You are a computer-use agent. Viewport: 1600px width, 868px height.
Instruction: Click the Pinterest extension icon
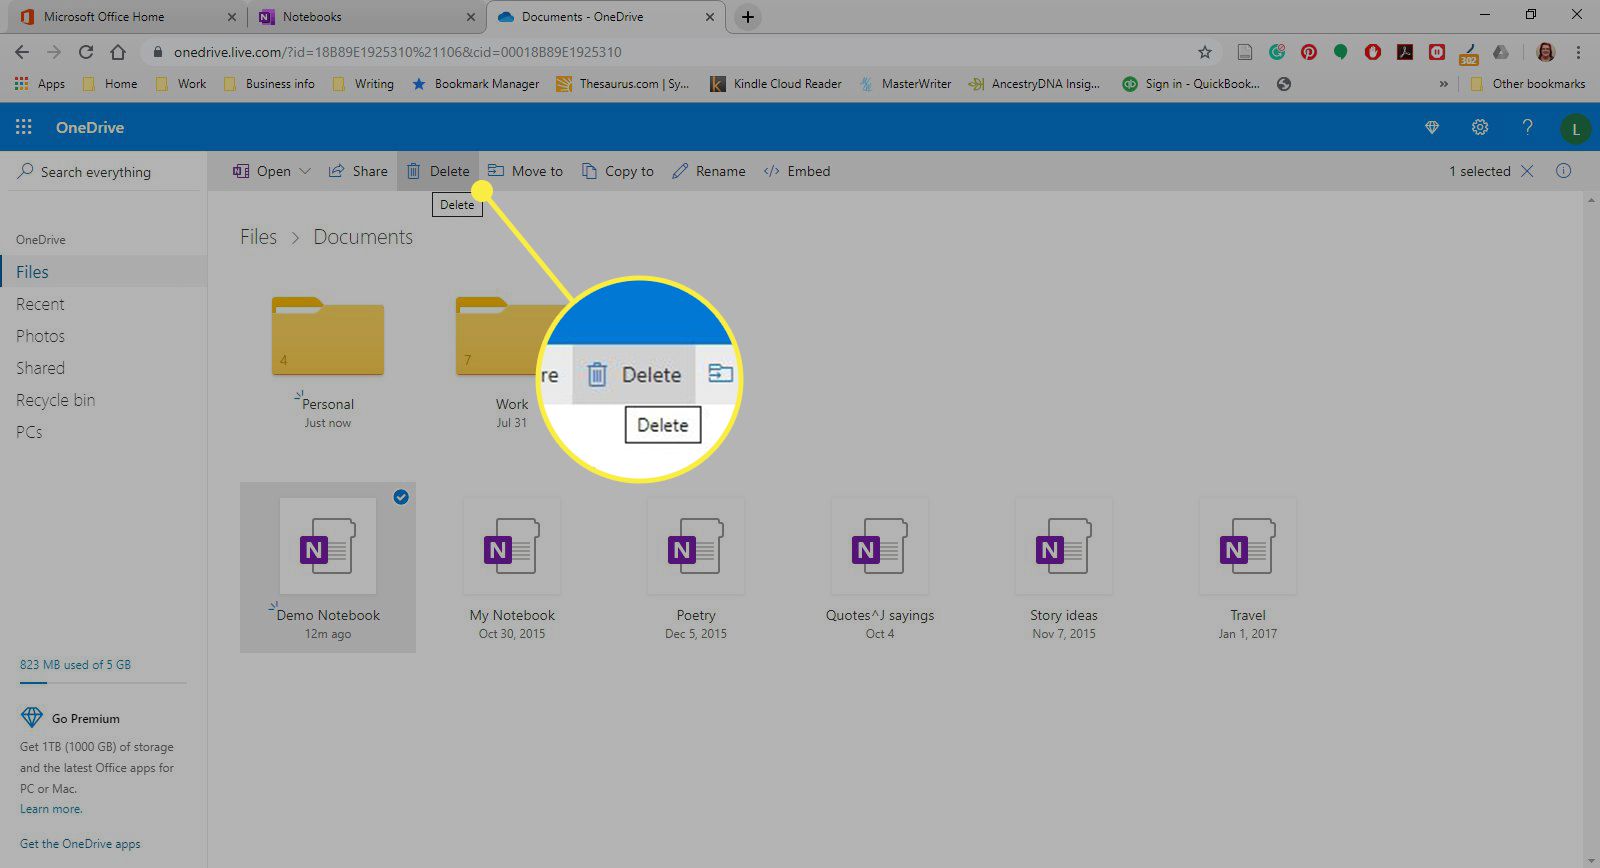[x=1309, y=52]
